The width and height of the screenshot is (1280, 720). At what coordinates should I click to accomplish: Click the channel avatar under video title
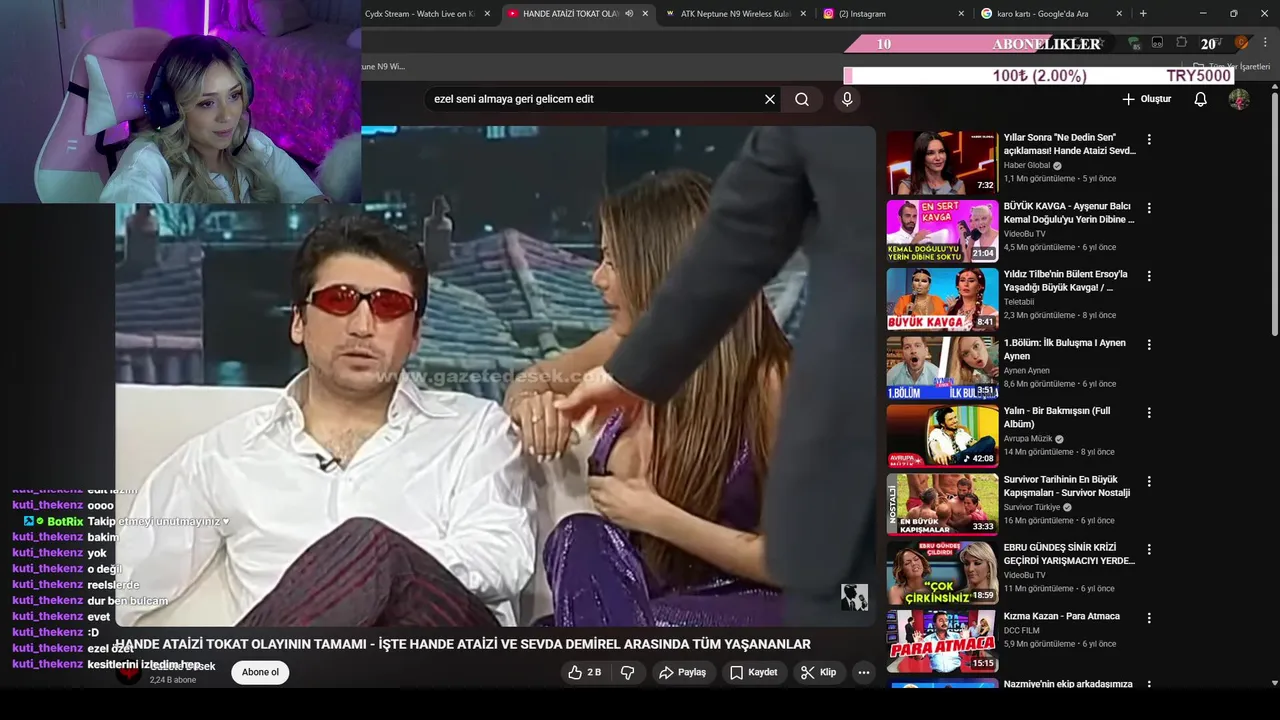click(129, 673)
